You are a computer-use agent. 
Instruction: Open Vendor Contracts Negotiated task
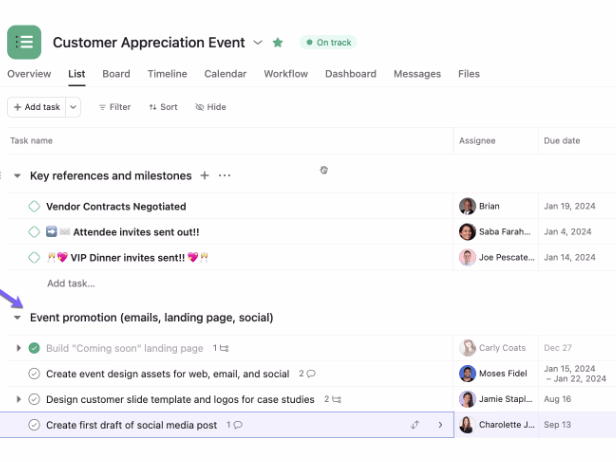[x=116, y=206]
